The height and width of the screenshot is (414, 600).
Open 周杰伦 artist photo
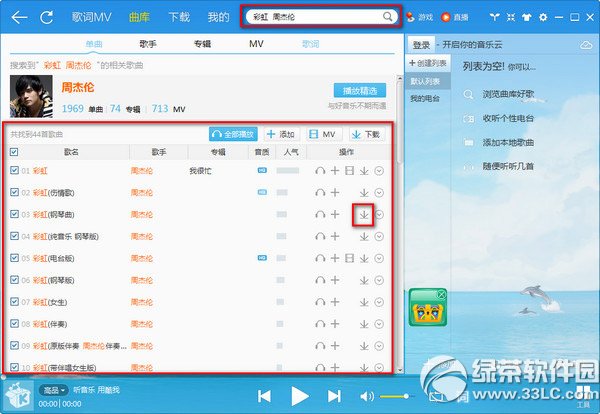(x=31, y=96)
